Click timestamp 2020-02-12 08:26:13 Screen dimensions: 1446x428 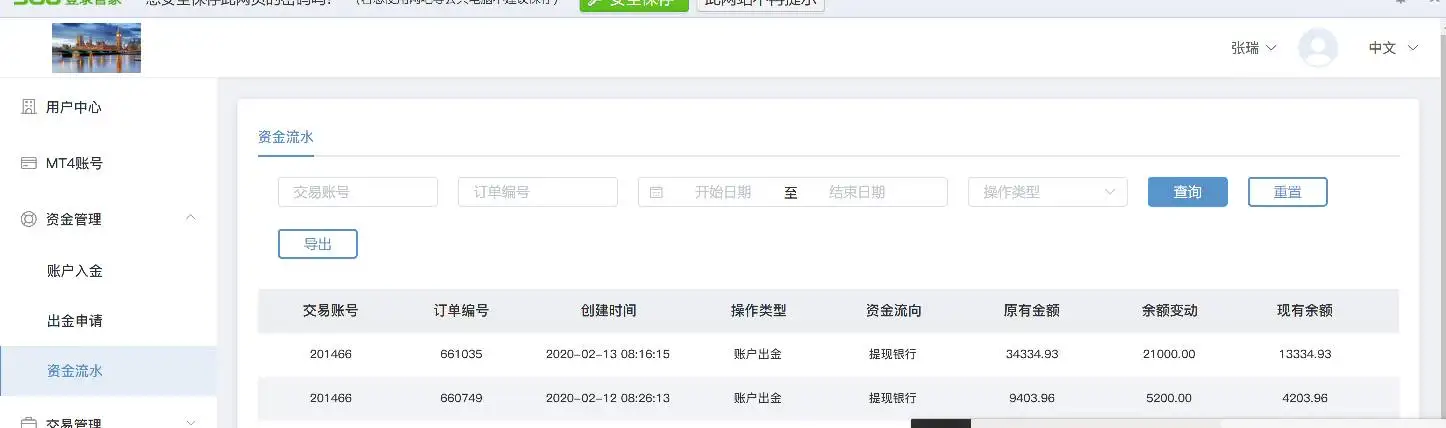(x=608, y=398)
